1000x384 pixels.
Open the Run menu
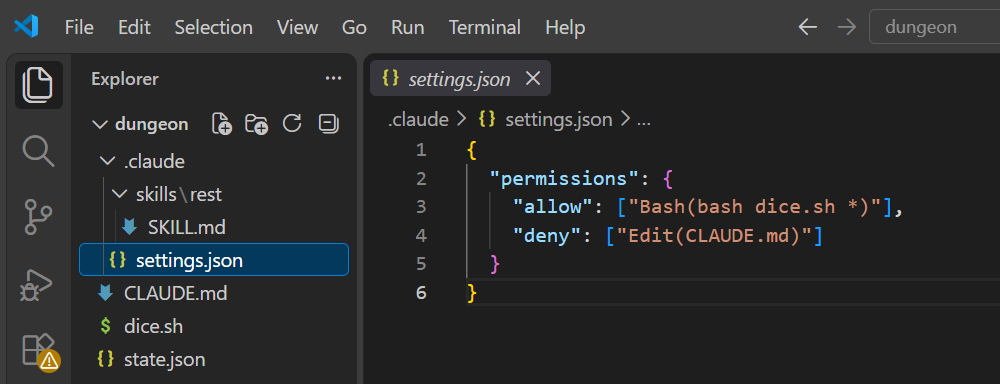click(x=408, y=27)
